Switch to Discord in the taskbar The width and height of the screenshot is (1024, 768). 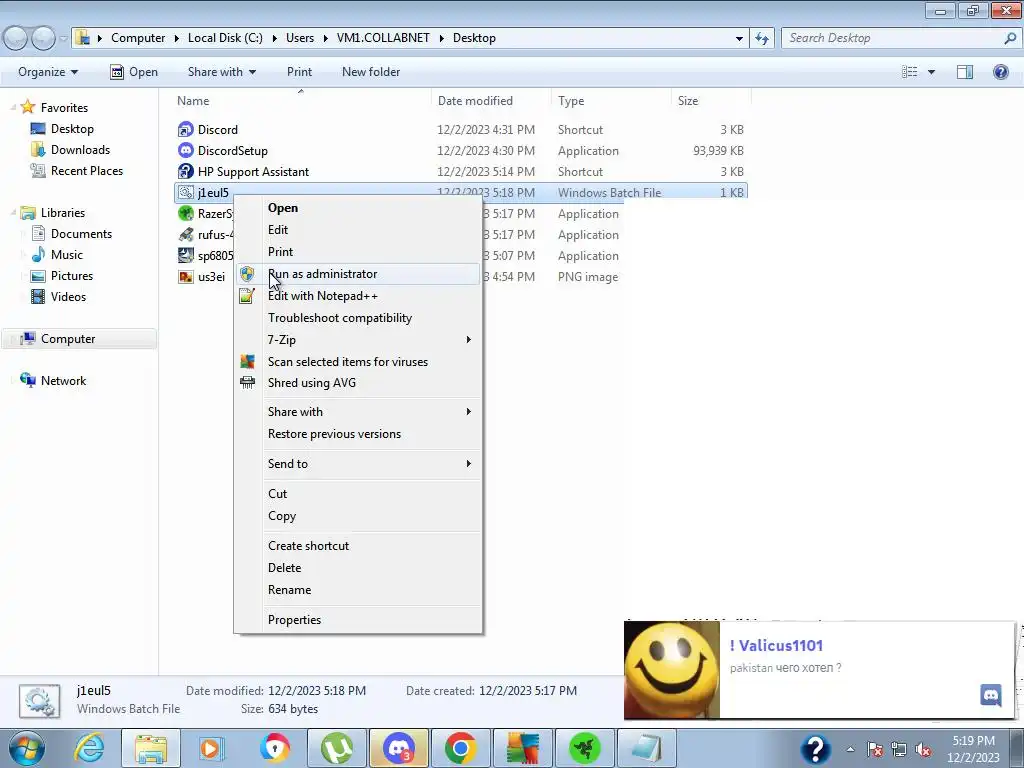[x=399, y=748]
